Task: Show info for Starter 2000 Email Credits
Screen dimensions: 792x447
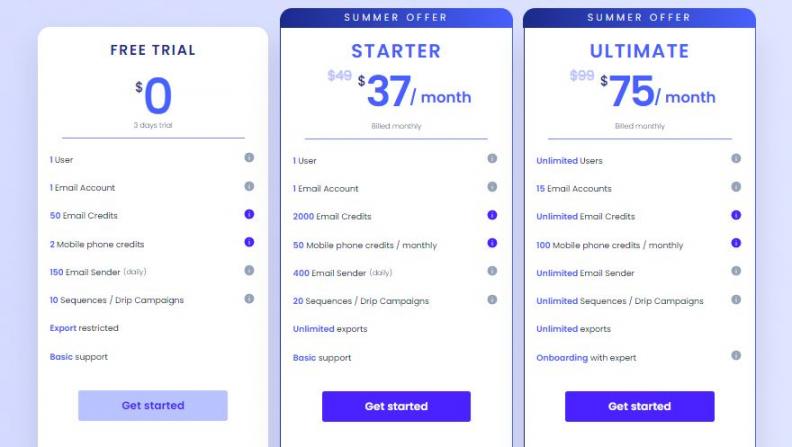Action: [492, 215]
